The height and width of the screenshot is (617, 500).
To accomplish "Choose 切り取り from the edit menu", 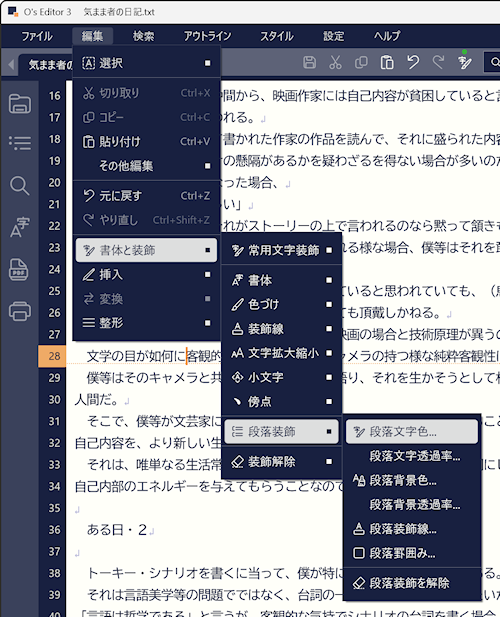I will (x=146, y=93).
